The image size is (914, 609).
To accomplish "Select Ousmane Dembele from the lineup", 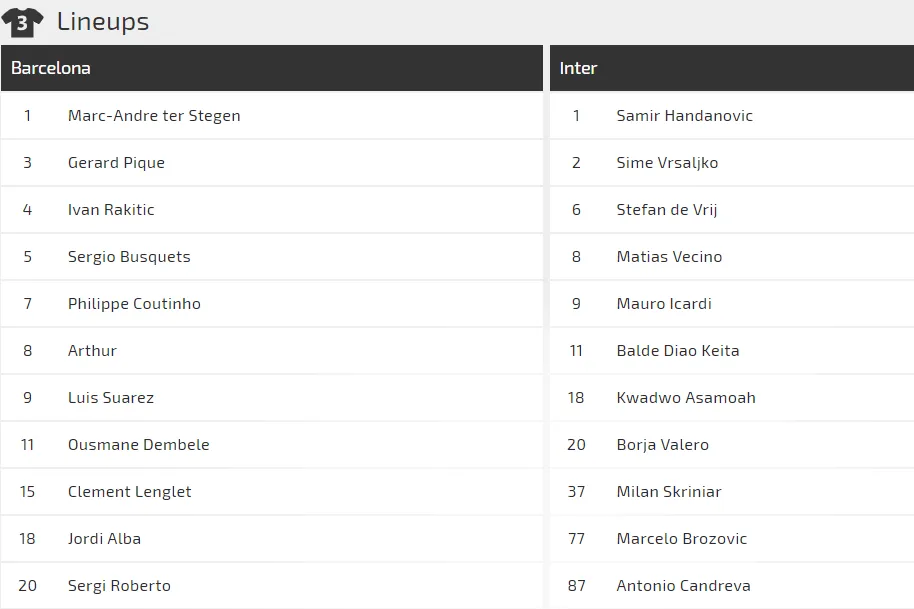I will 139,444.
